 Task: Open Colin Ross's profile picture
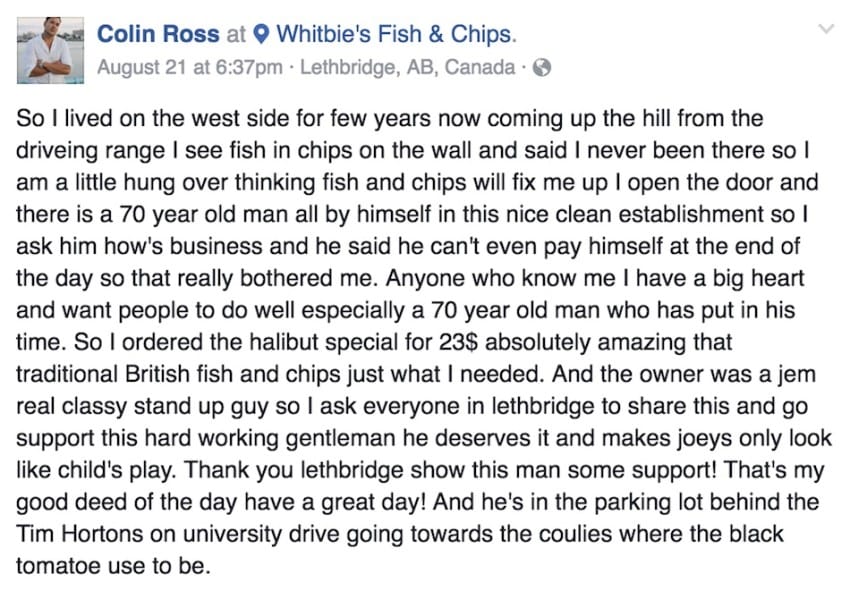tap(50, 50)
